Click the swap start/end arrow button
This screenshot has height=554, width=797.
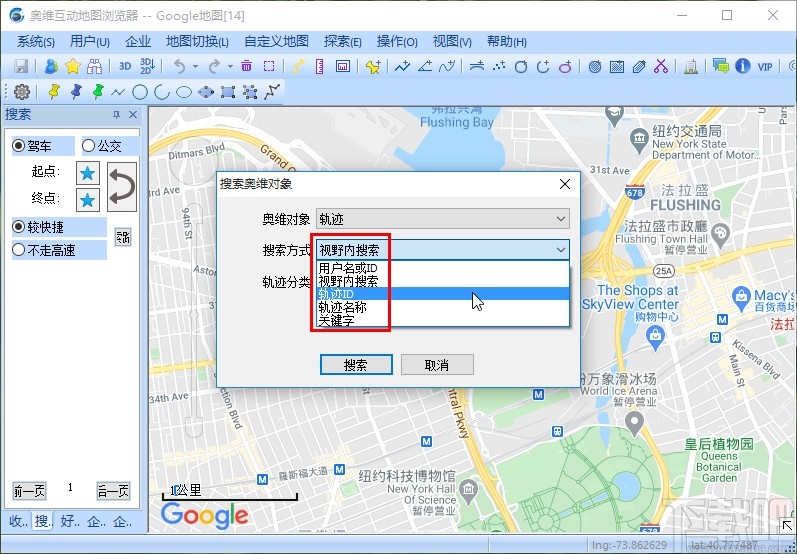(x=122, y=187)
